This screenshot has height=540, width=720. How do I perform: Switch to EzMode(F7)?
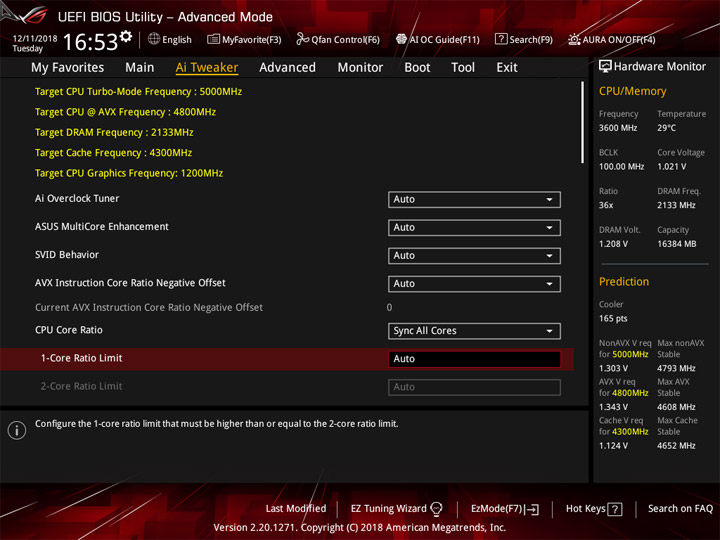point(505,509)
